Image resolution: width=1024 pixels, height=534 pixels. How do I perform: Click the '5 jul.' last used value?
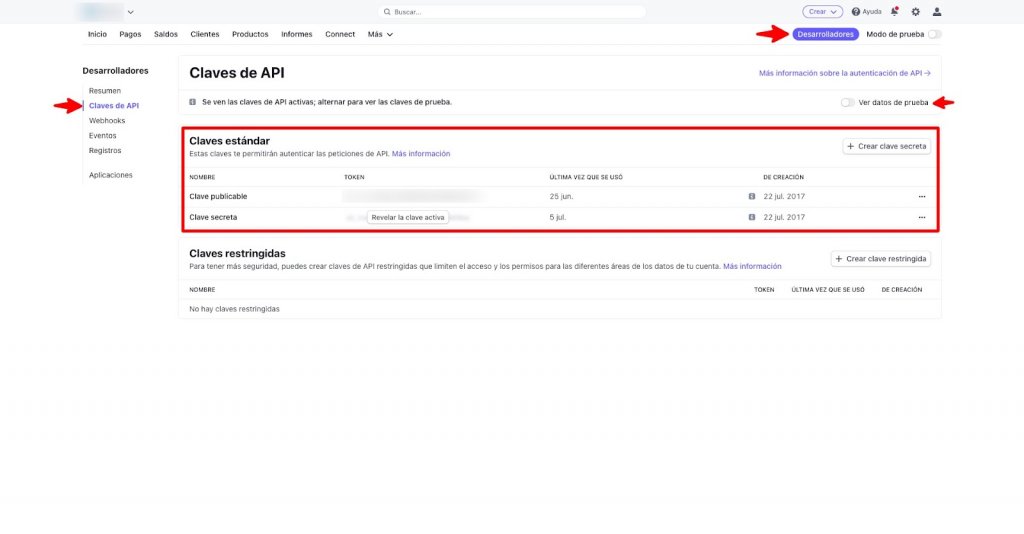pos(558,217)
